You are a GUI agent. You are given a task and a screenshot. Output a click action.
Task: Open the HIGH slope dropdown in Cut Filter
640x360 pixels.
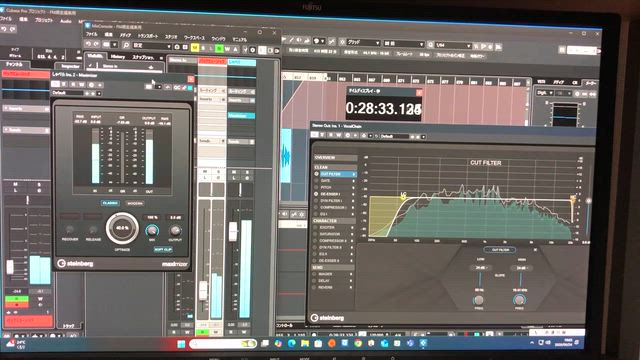[x=521, y=268]
